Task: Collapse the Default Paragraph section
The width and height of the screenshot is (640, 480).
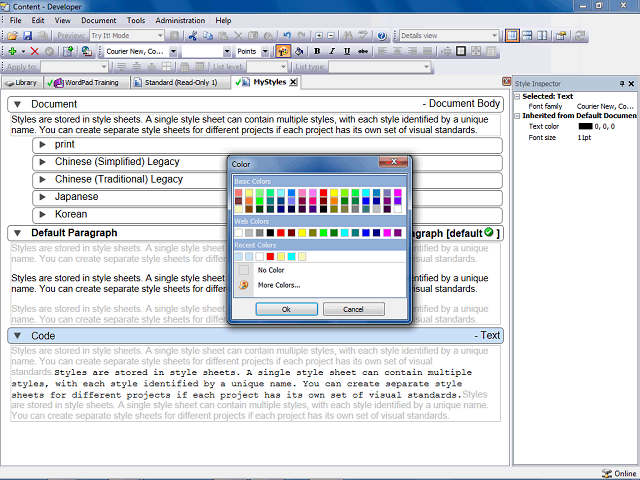Action: [x=18, y=233]
